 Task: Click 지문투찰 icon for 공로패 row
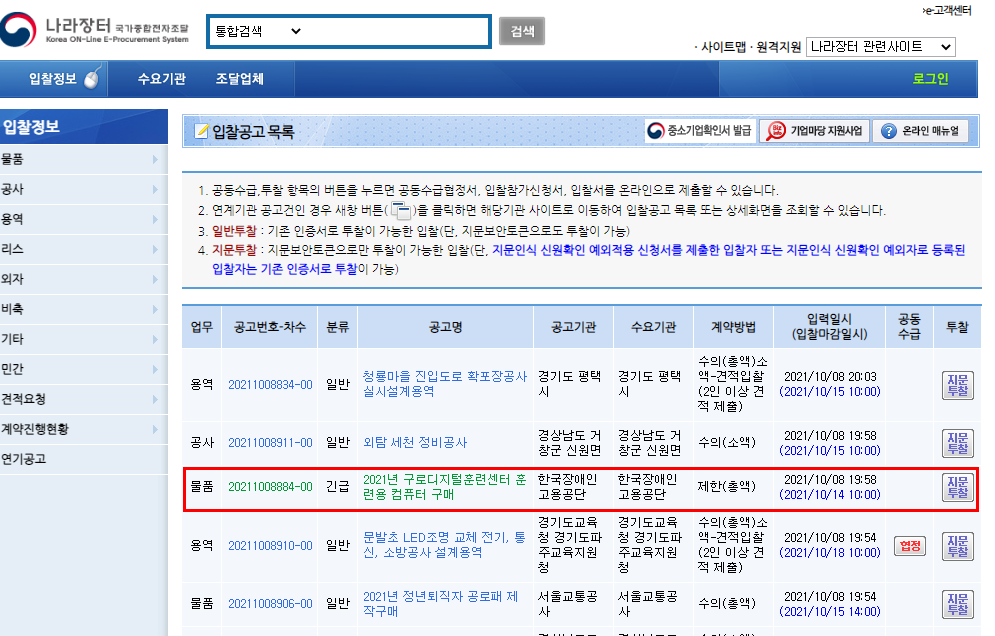pyautogui.click(x=958, y=604)
